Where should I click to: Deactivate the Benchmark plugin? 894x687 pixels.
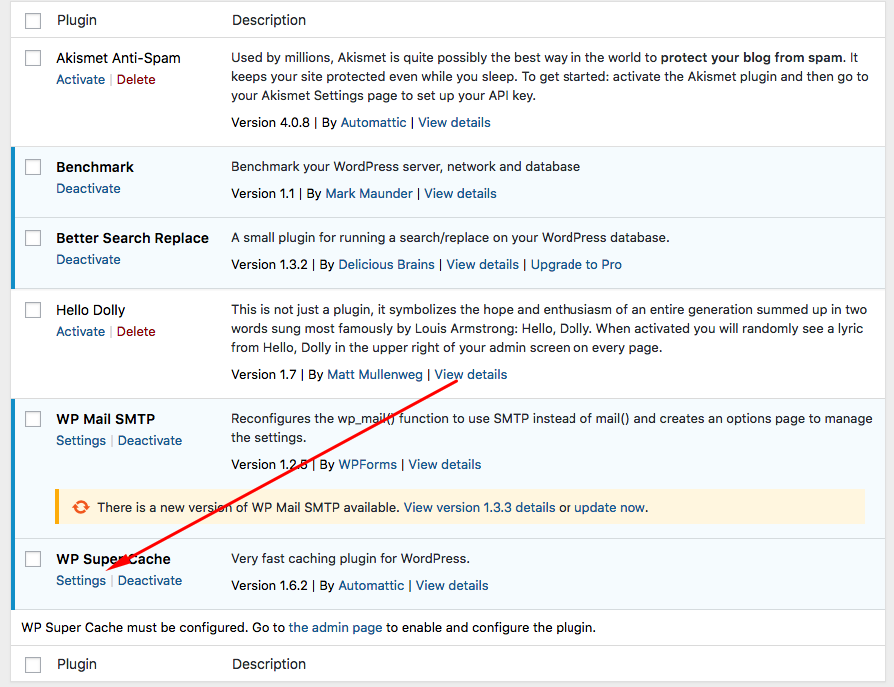pyautogui.click(x=88, y=189)
